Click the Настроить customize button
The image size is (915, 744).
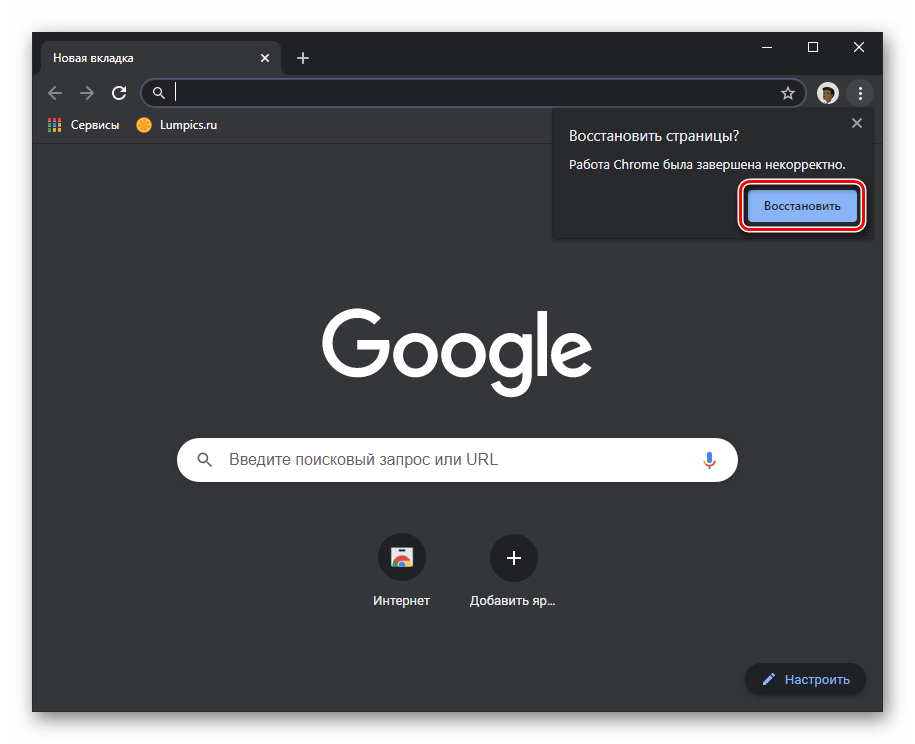tap(805, 679)
